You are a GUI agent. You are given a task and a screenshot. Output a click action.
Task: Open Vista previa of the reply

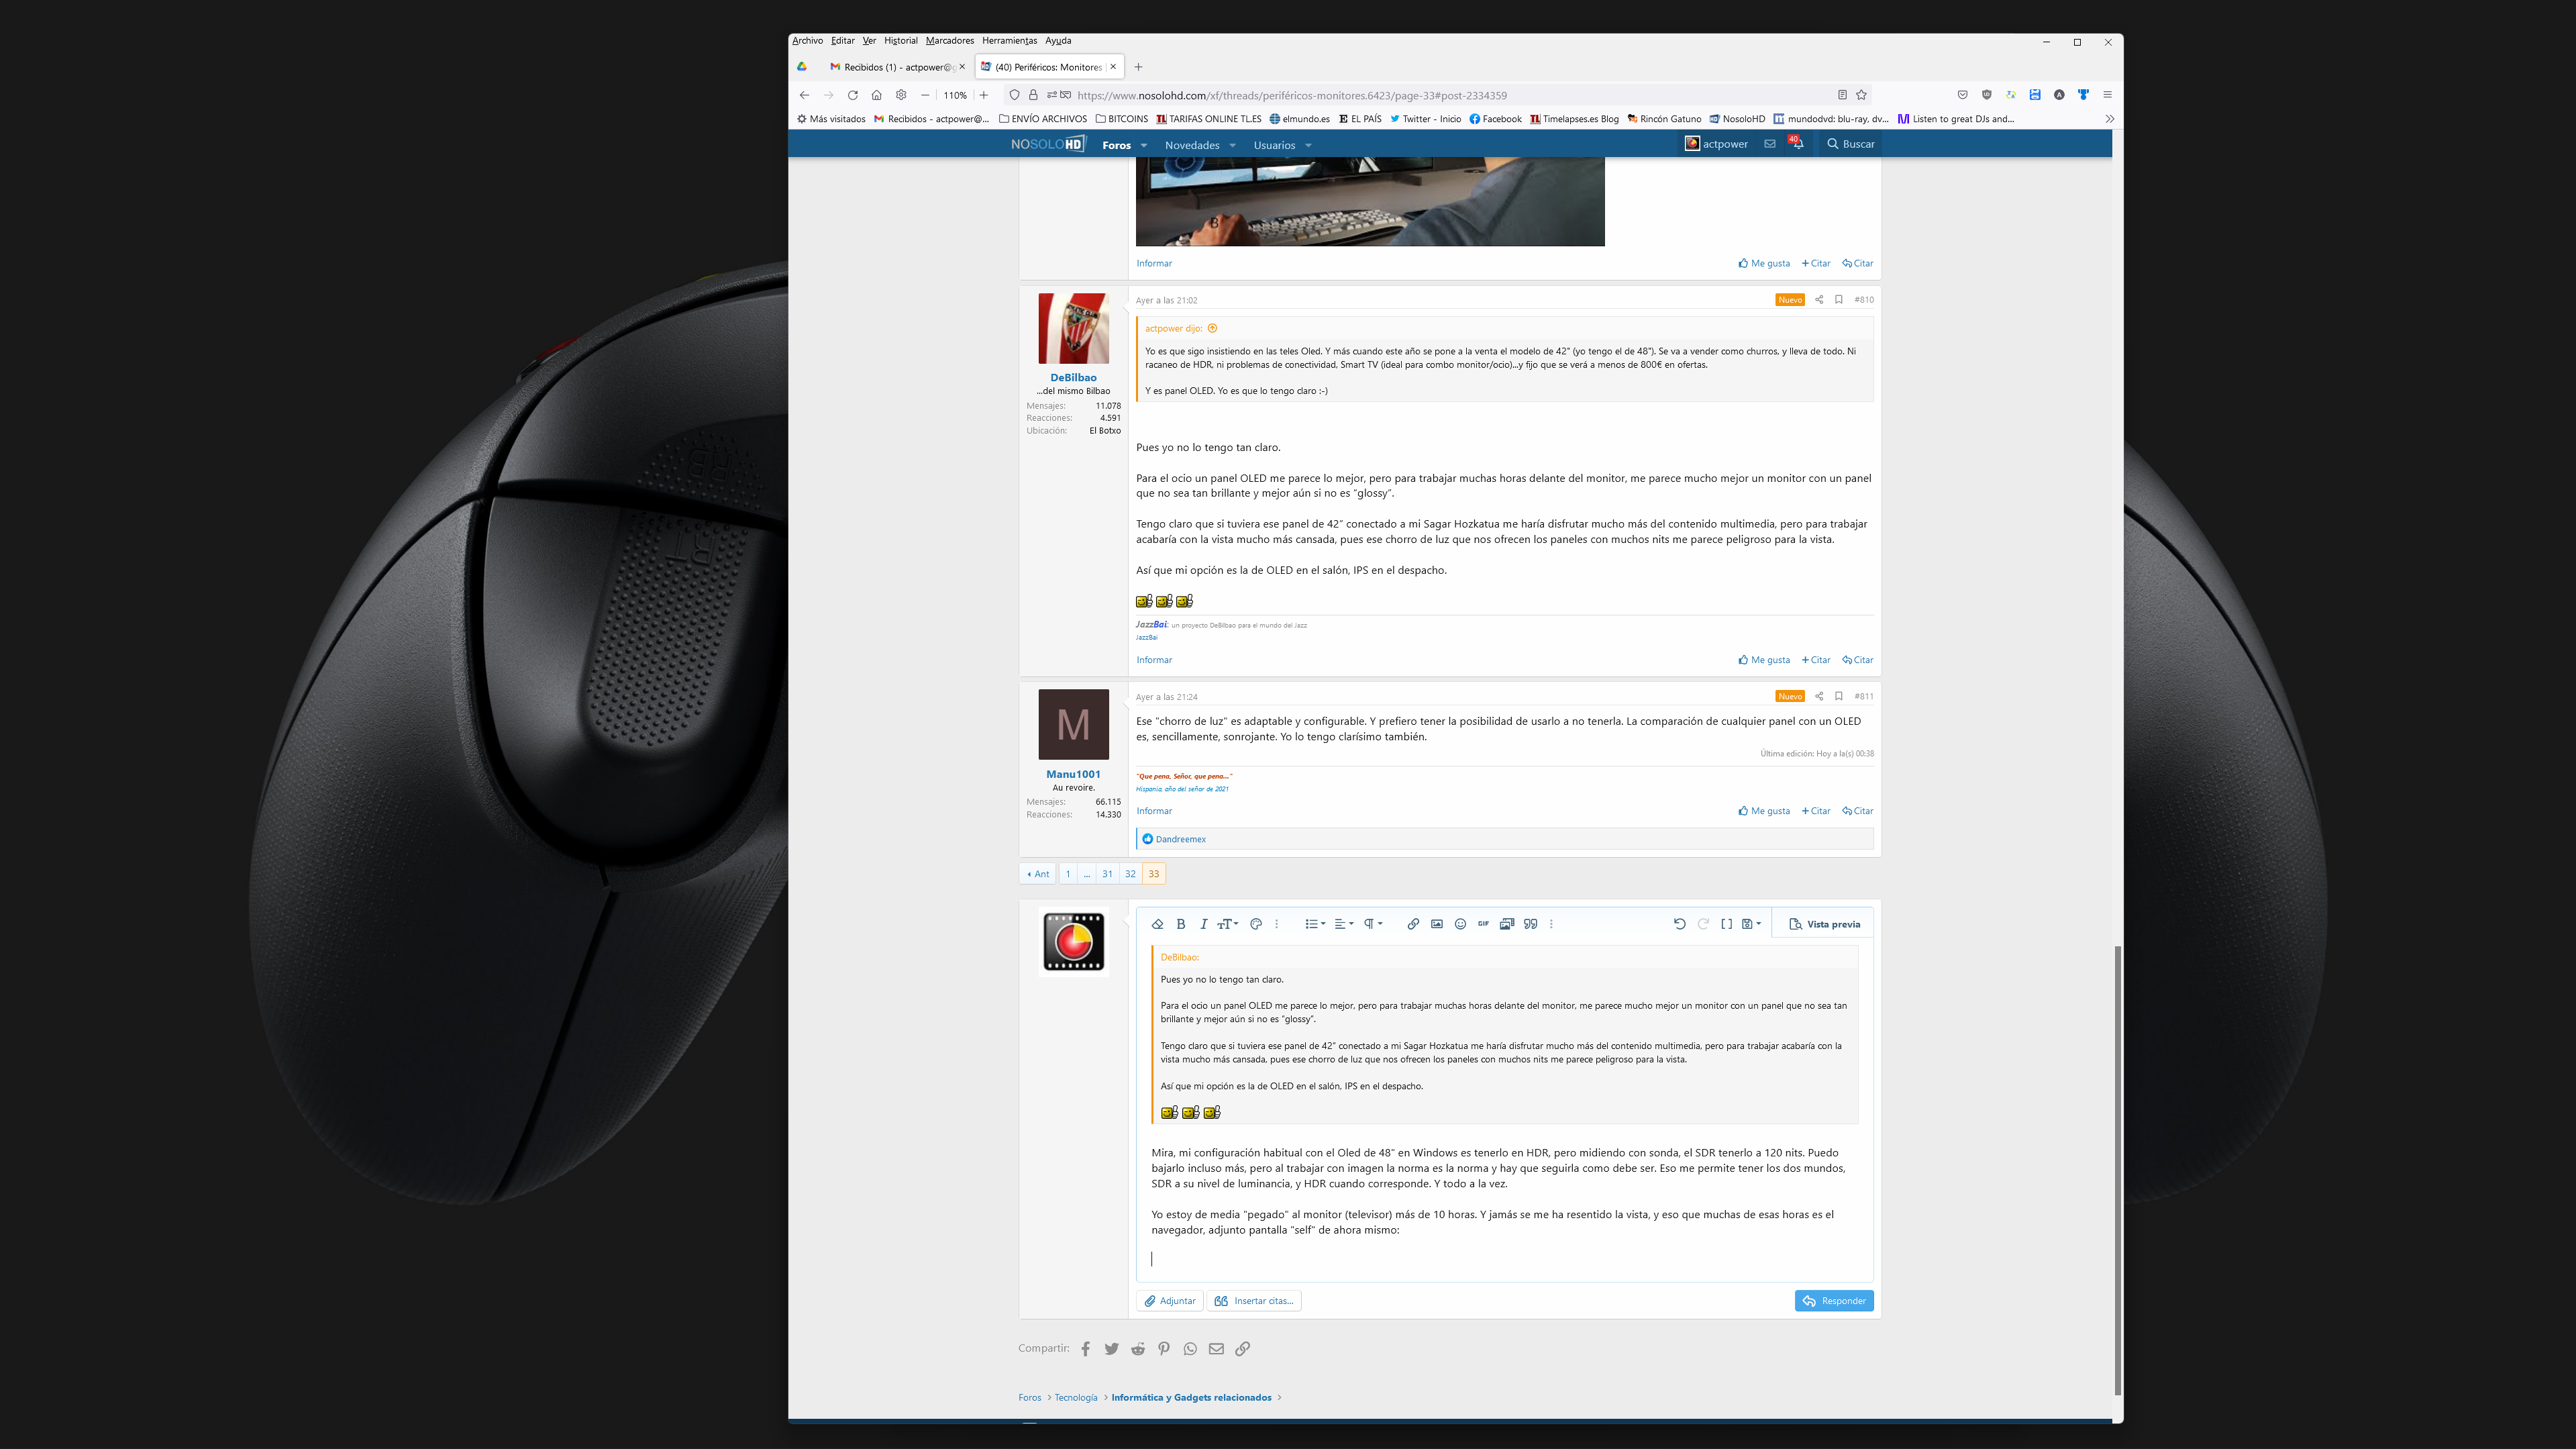(x=1824, y=924)
